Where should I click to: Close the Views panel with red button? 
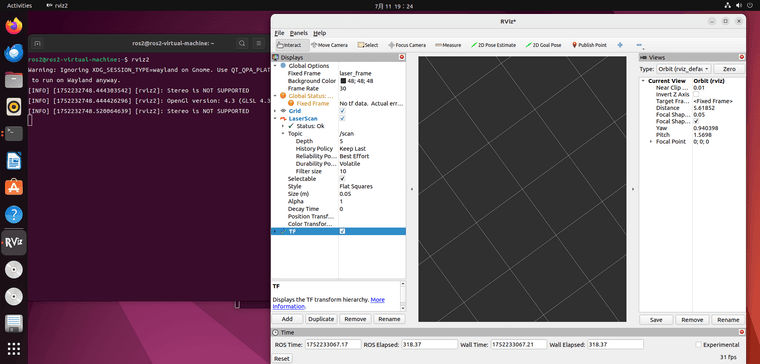742,57
